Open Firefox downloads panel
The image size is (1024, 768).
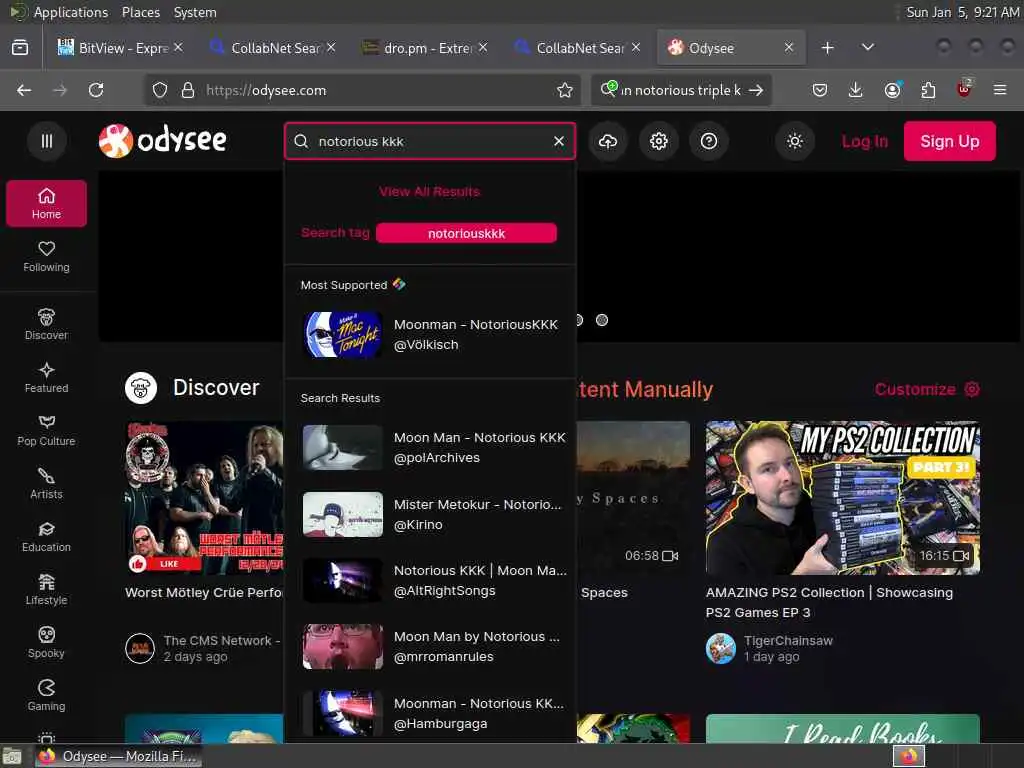[x=856, y=90]
